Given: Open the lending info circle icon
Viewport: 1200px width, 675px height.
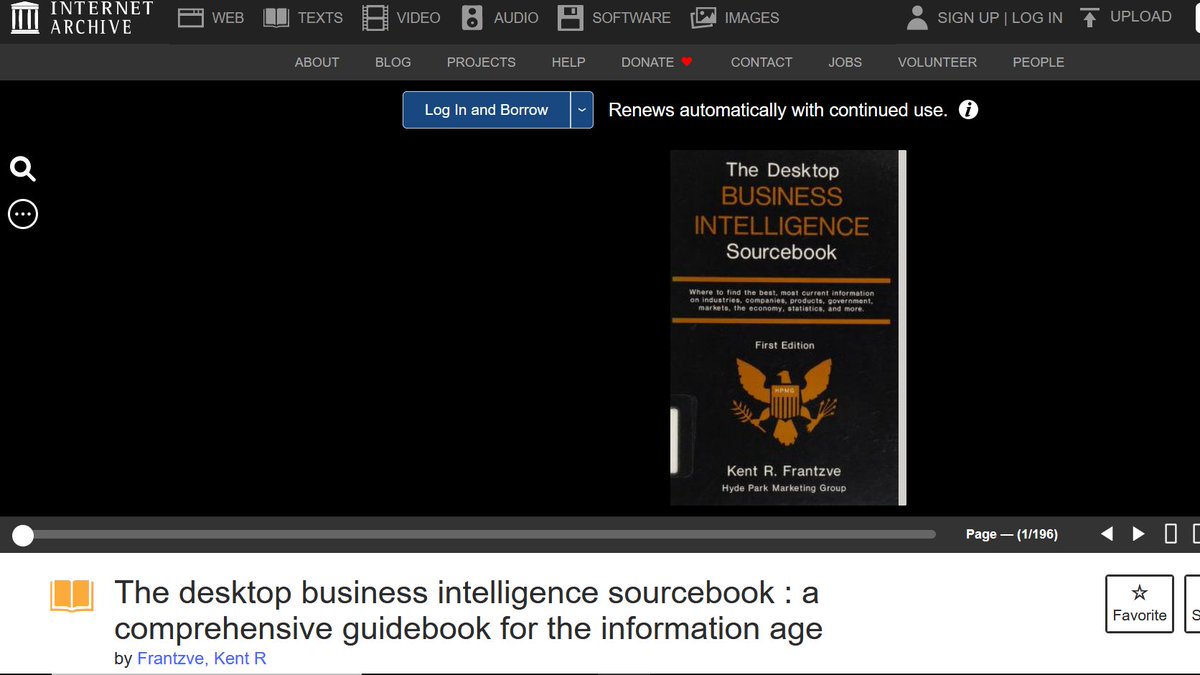Looking at the screenshot, I should click(968, 110).
